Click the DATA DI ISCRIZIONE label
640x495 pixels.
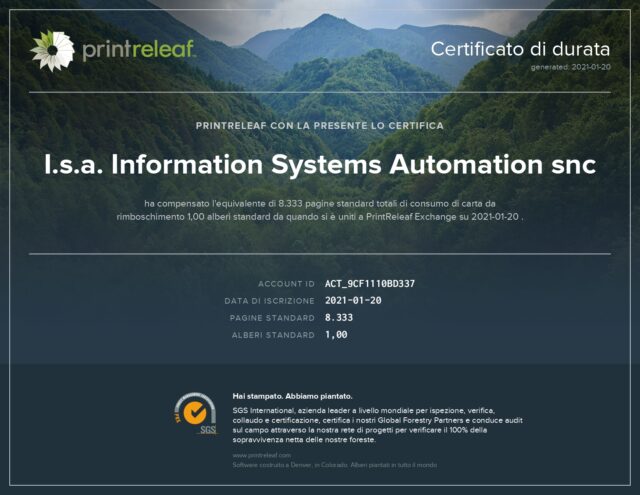pyautogui.click(x=269, y=301)
